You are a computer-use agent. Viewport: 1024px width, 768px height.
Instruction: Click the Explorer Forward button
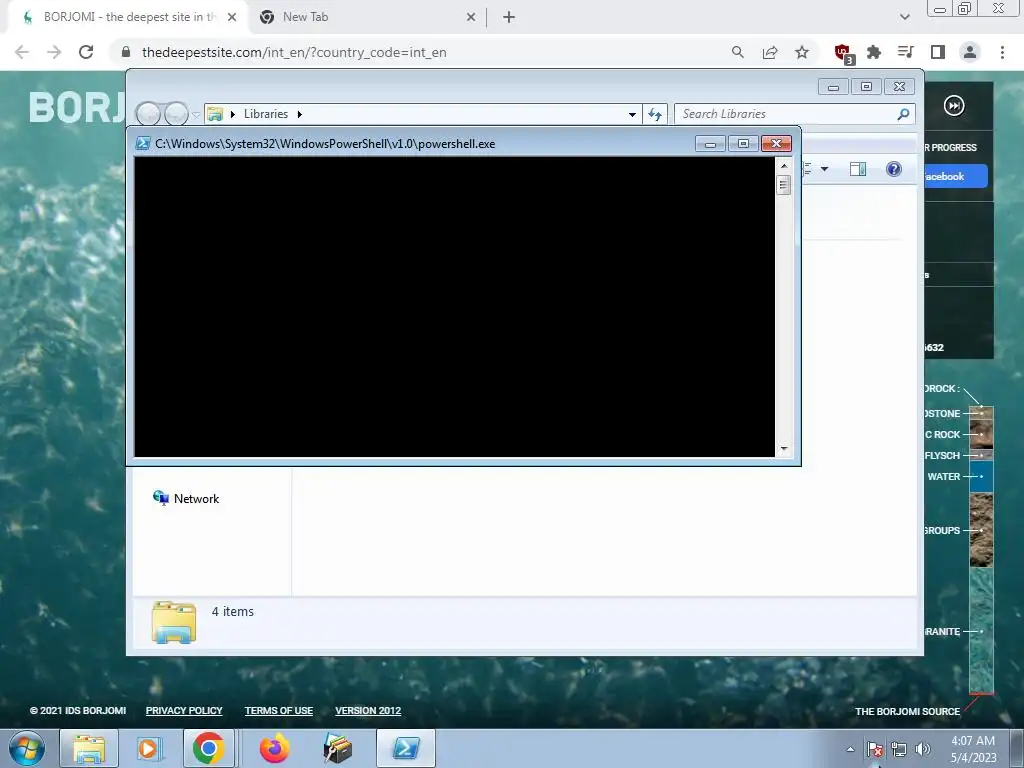(176, 114)
